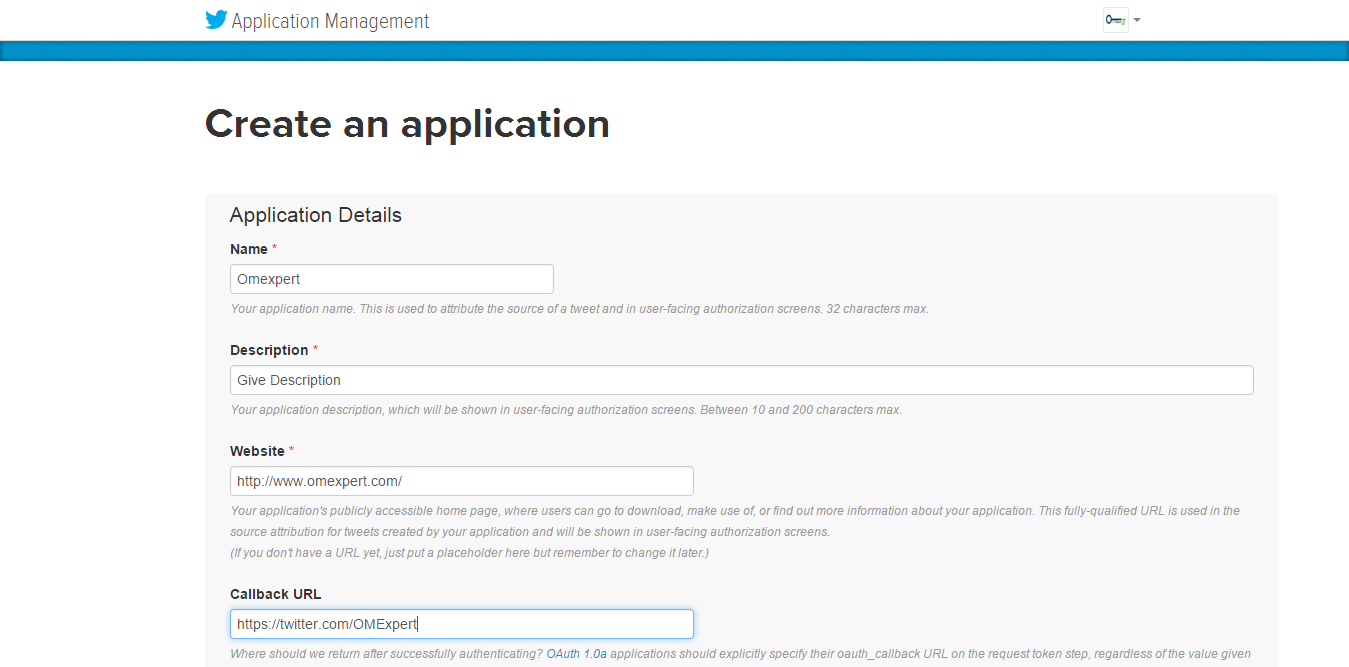Focus the Description input field
Viewport: 1349px width, 667px height.
pyautogui.click(x=742, y=380)
